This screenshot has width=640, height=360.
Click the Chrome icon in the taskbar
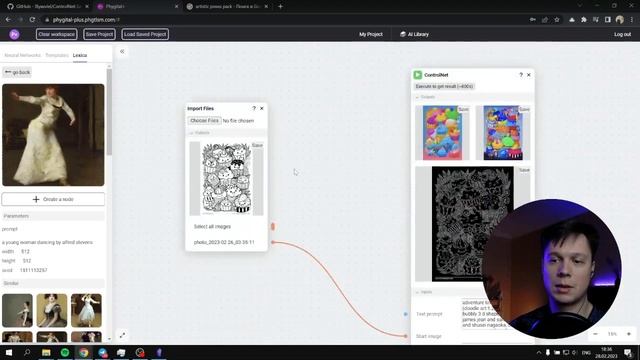[x=84, y=353]
